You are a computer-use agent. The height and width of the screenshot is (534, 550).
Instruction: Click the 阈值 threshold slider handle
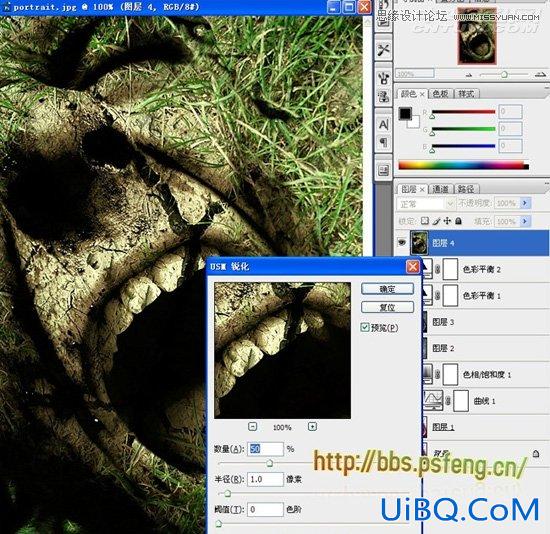(219, 524)
